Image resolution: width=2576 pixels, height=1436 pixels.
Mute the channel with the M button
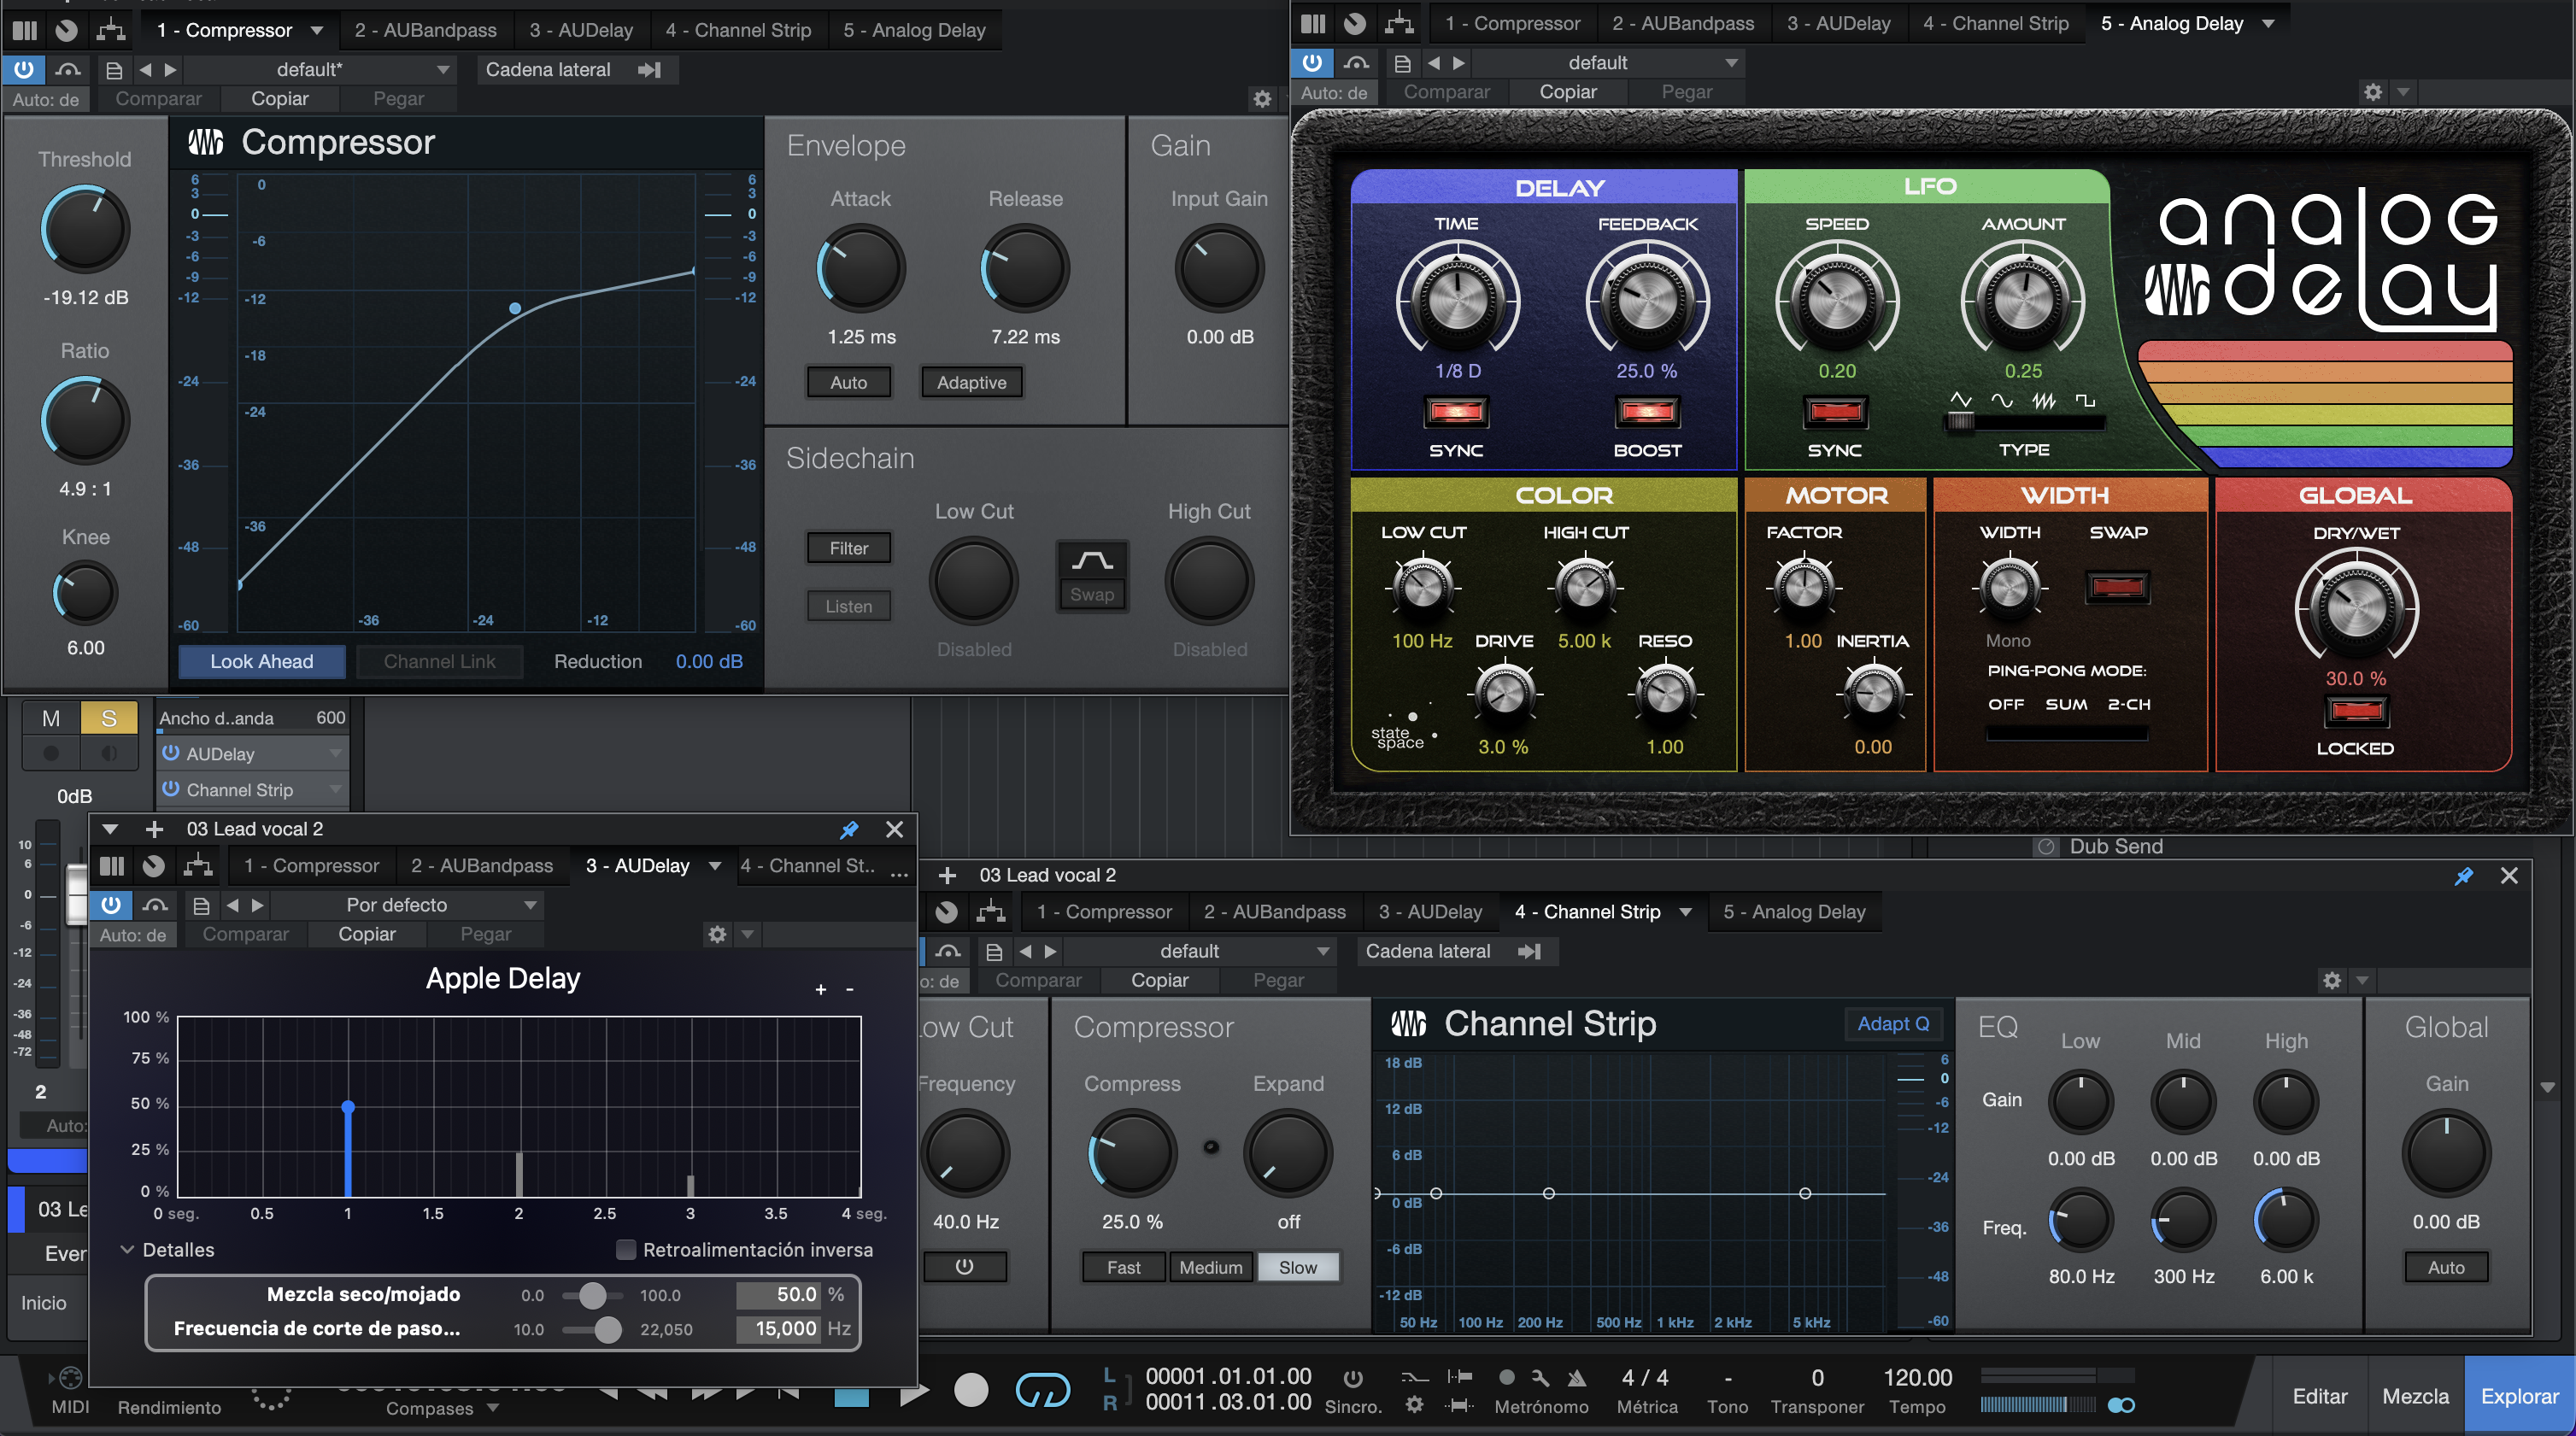point(51,718)
